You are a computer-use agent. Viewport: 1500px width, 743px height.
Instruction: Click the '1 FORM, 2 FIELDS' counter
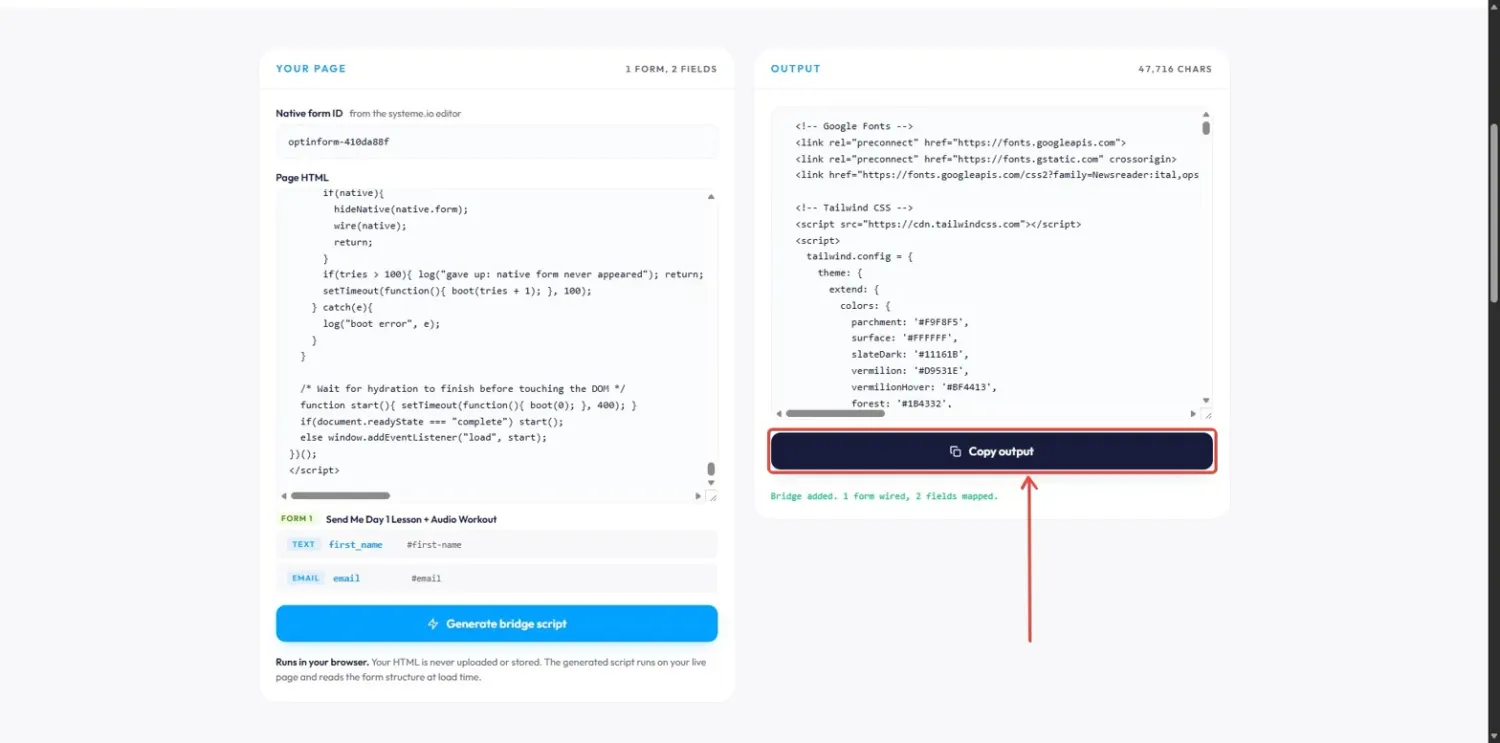pyautogui.click(x=671, y=69)
